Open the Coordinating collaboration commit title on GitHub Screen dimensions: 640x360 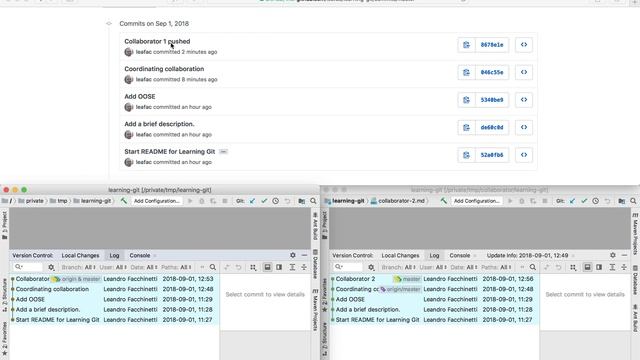[x=164, y=69]
